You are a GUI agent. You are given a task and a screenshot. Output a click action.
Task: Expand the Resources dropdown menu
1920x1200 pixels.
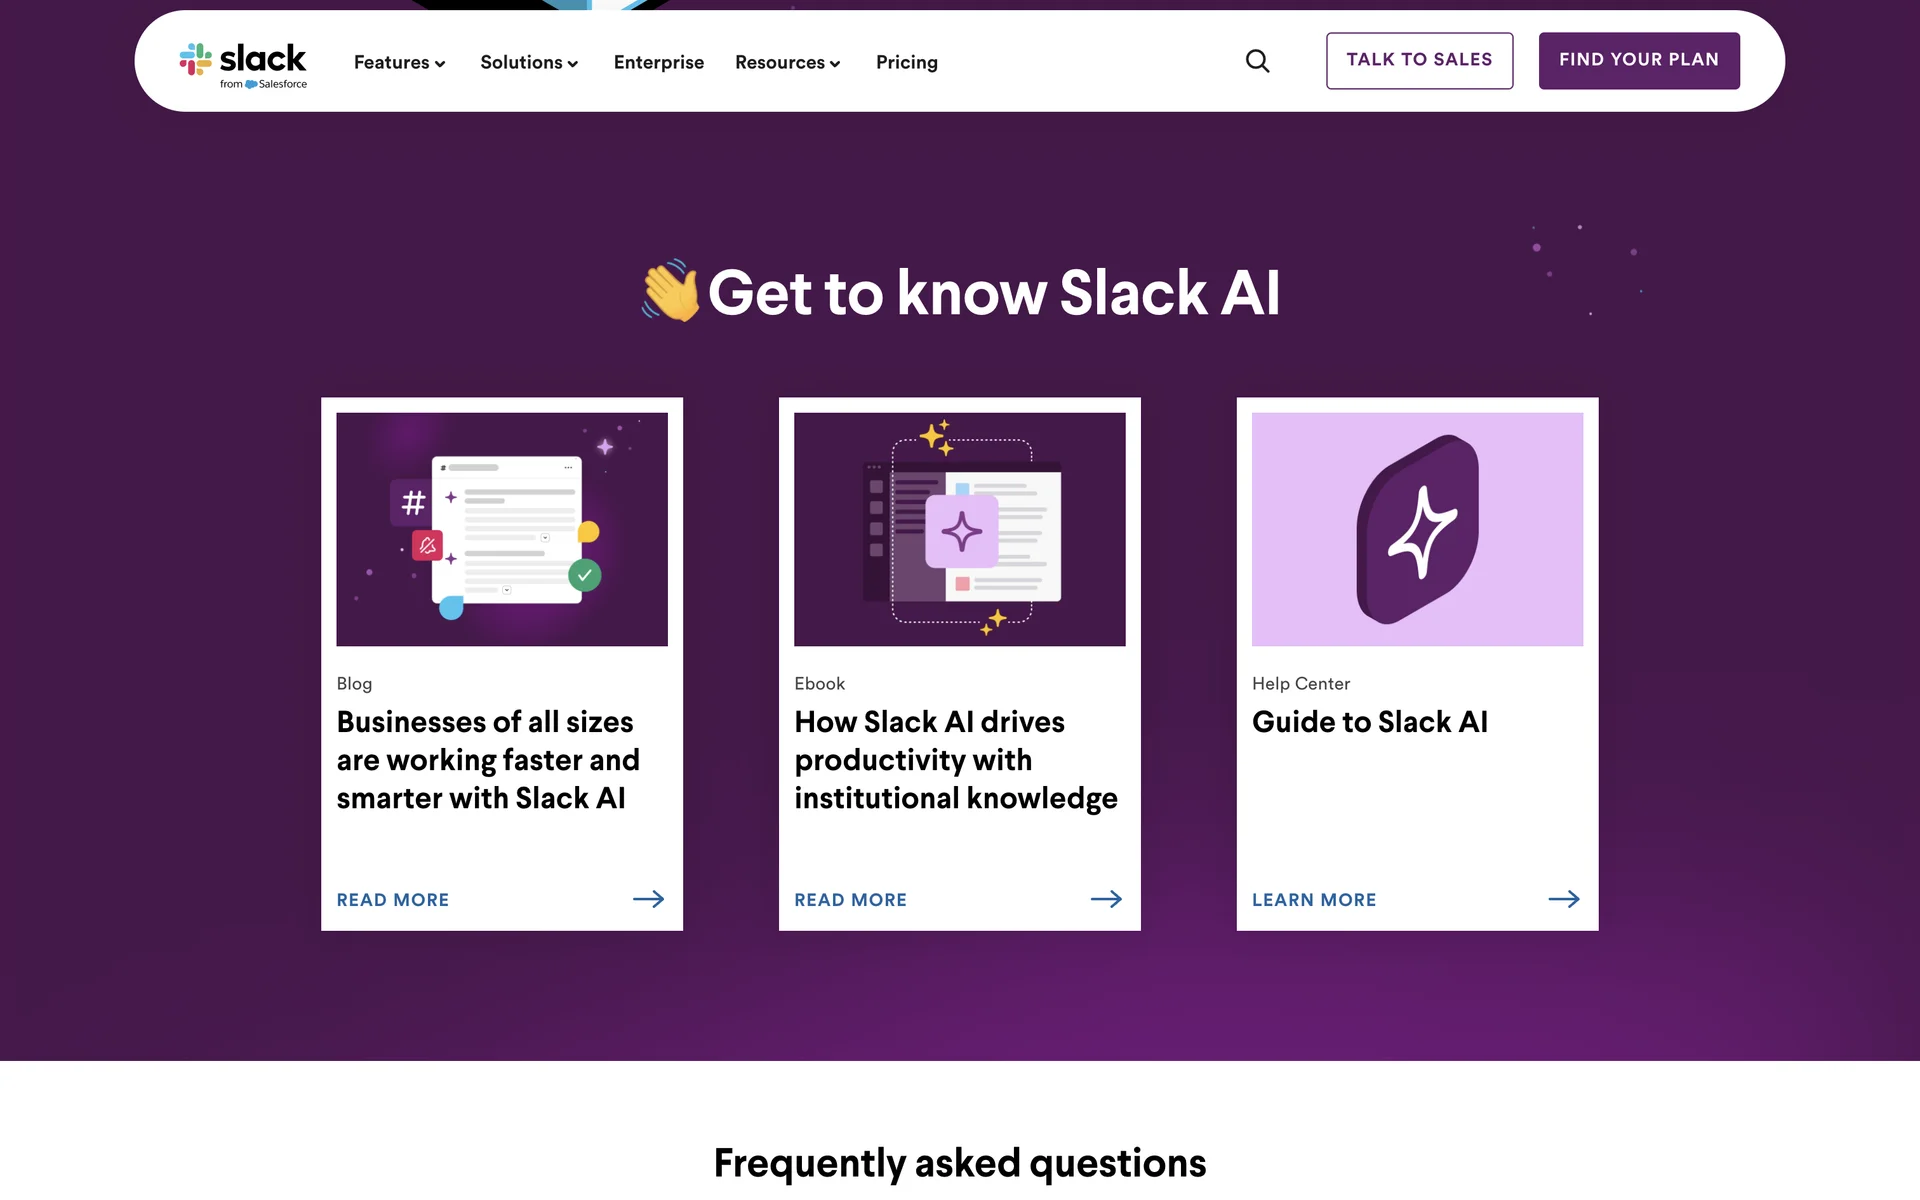tap(787, 62)
